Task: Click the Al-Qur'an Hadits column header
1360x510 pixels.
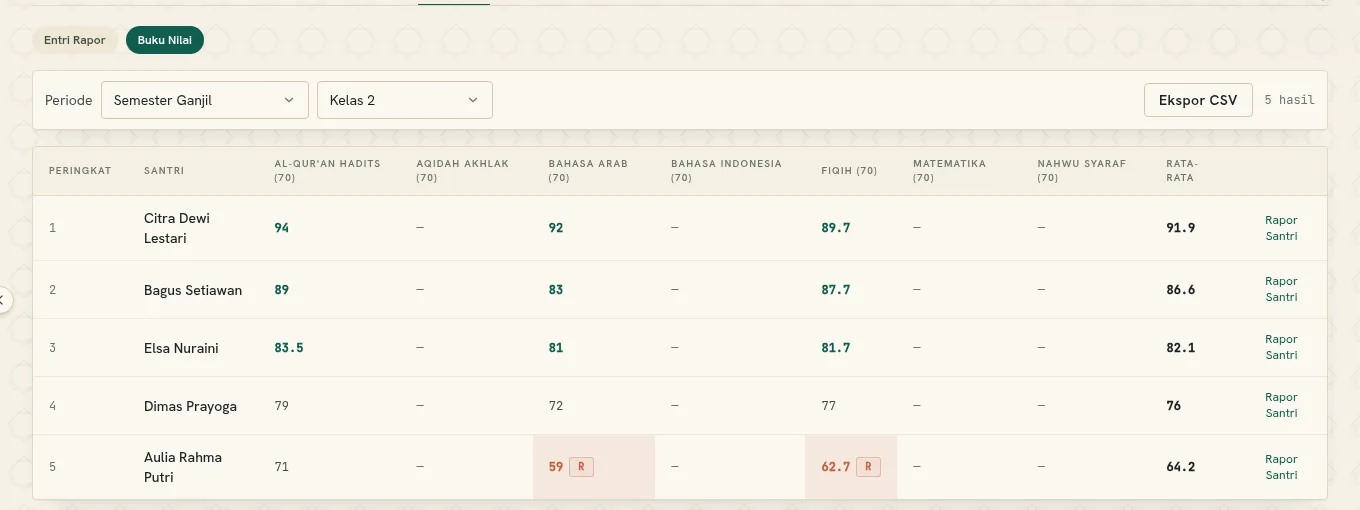Action: coord(328,171)
